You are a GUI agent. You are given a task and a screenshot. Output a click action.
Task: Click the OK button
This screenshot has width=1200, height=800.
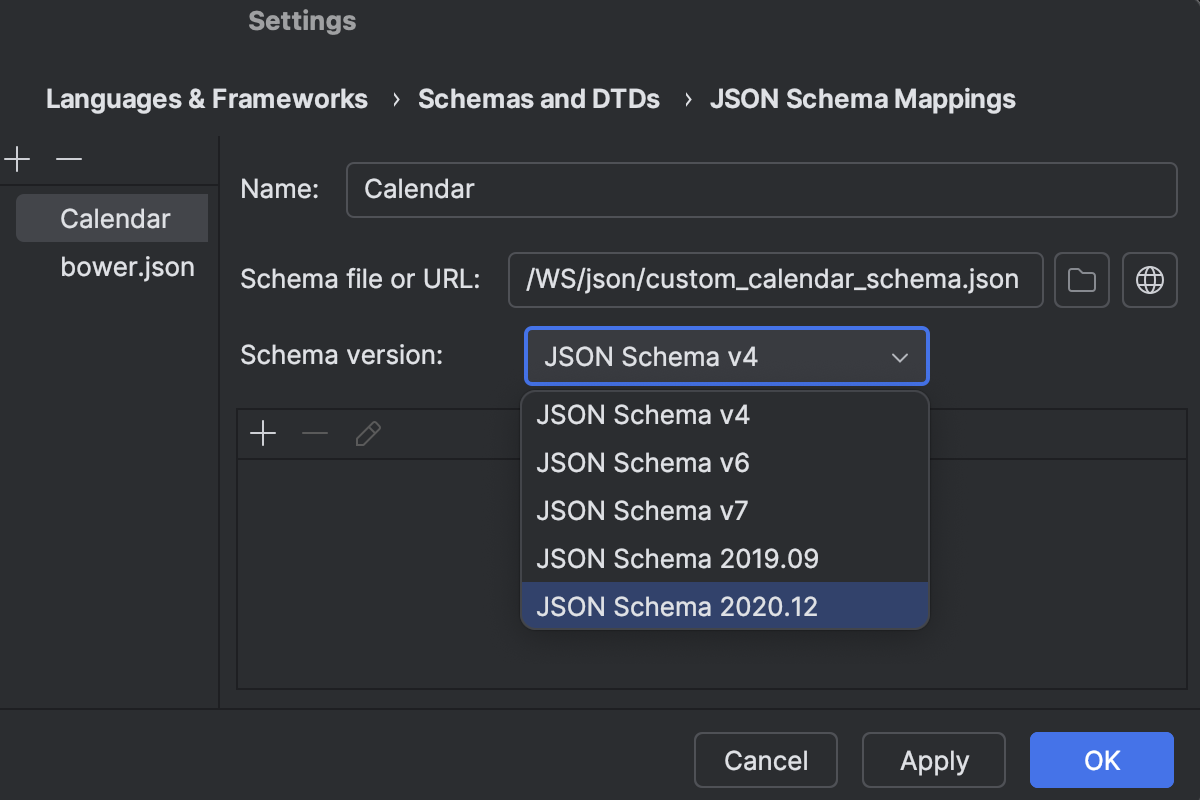pos(1101,760)
